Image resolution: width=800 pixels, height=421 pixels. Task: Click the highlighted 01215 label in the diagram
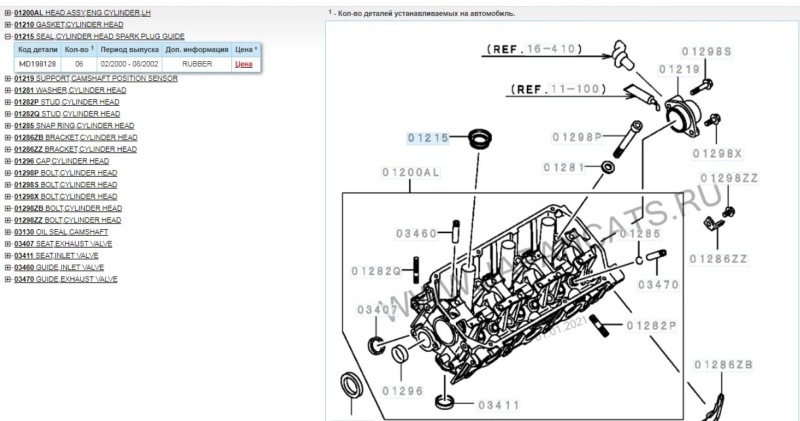[428, 137]
